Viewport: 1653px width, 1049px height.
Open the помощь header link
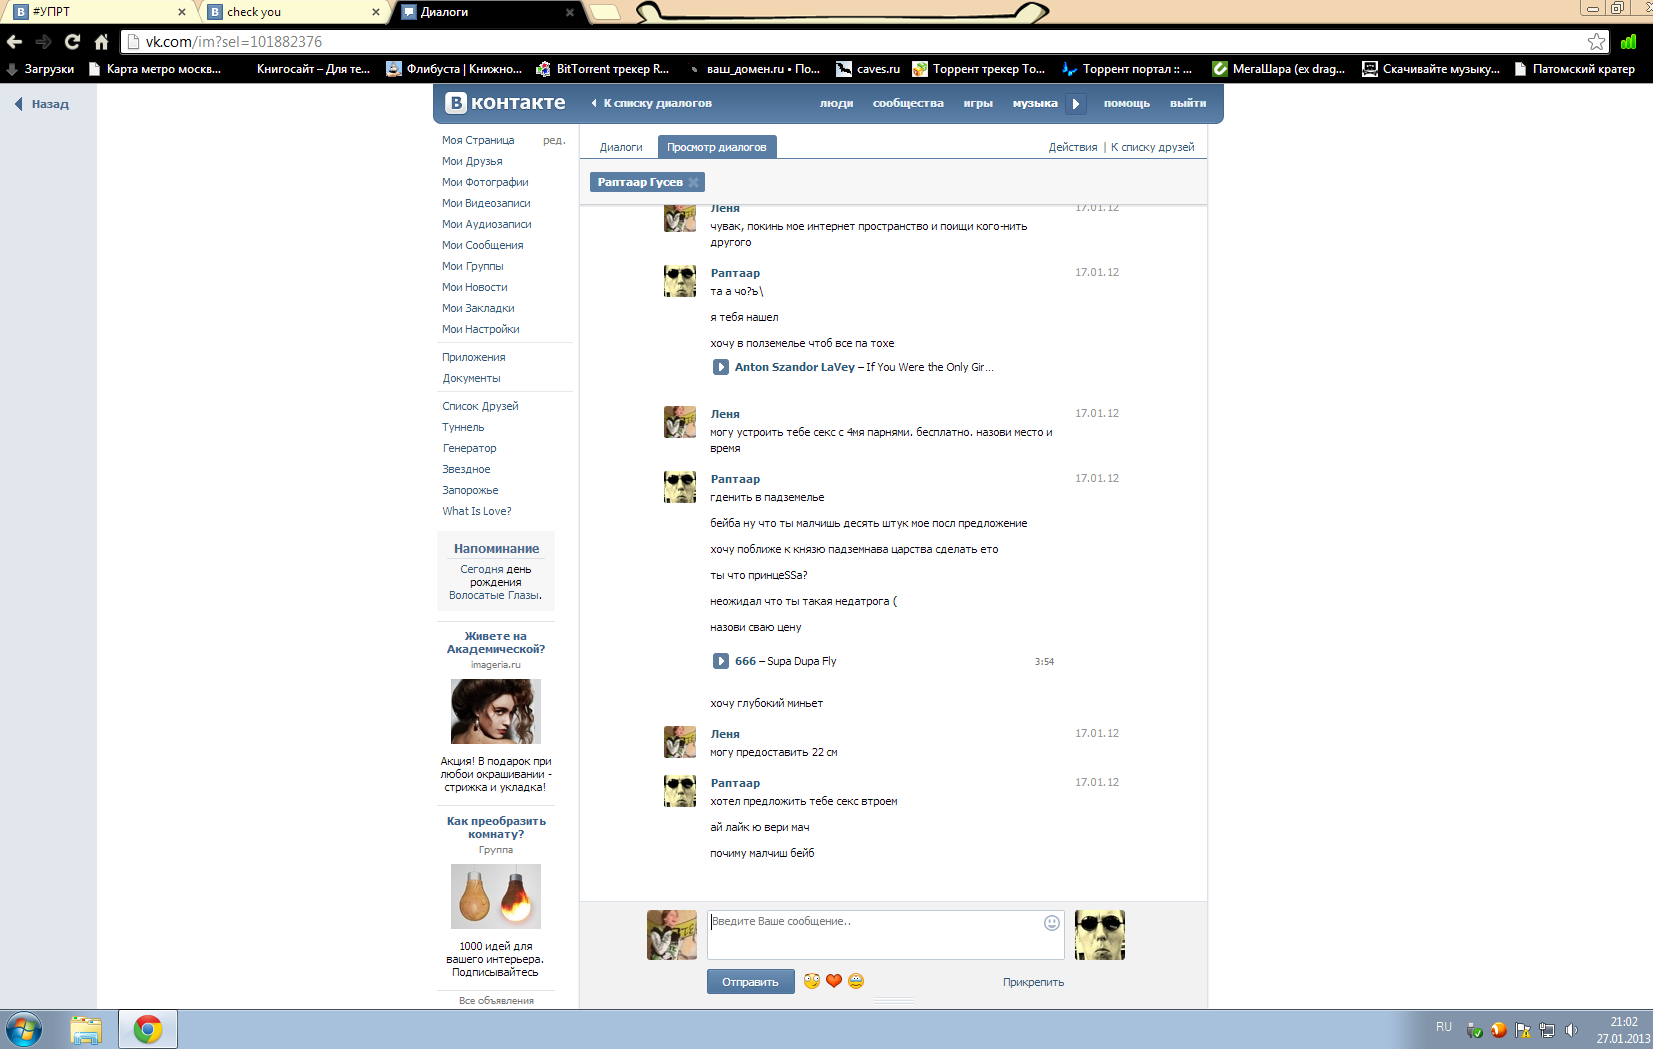pos(1127,103)
